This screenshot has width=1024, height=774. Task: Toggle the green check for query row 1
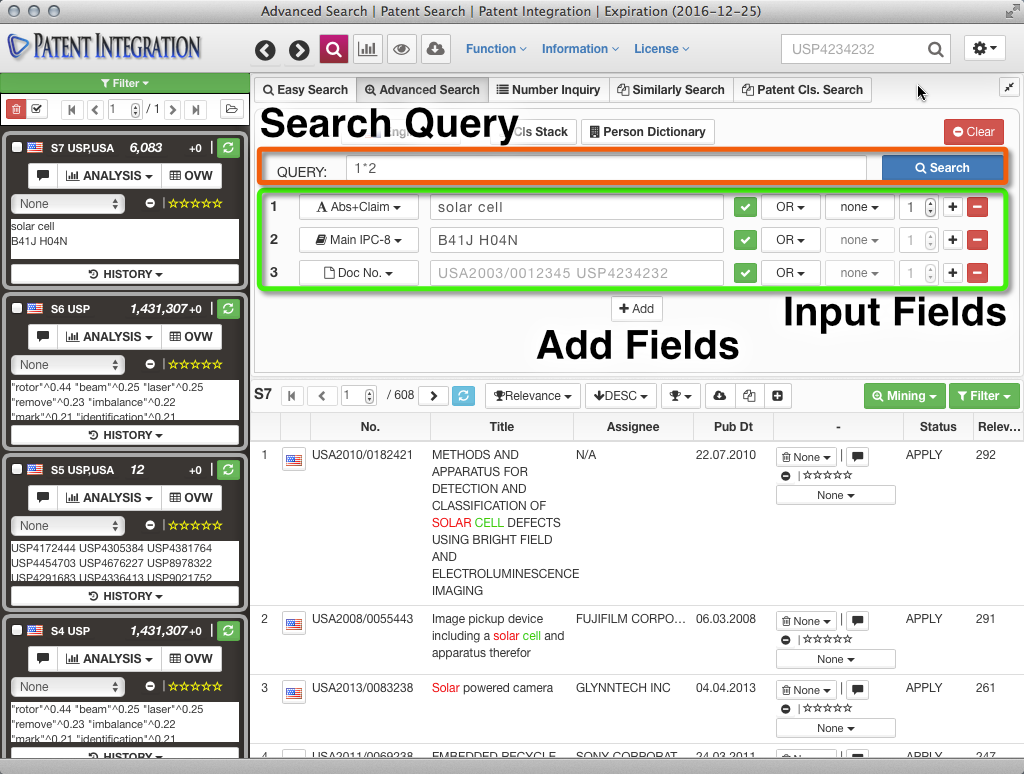tap(745, 207)
